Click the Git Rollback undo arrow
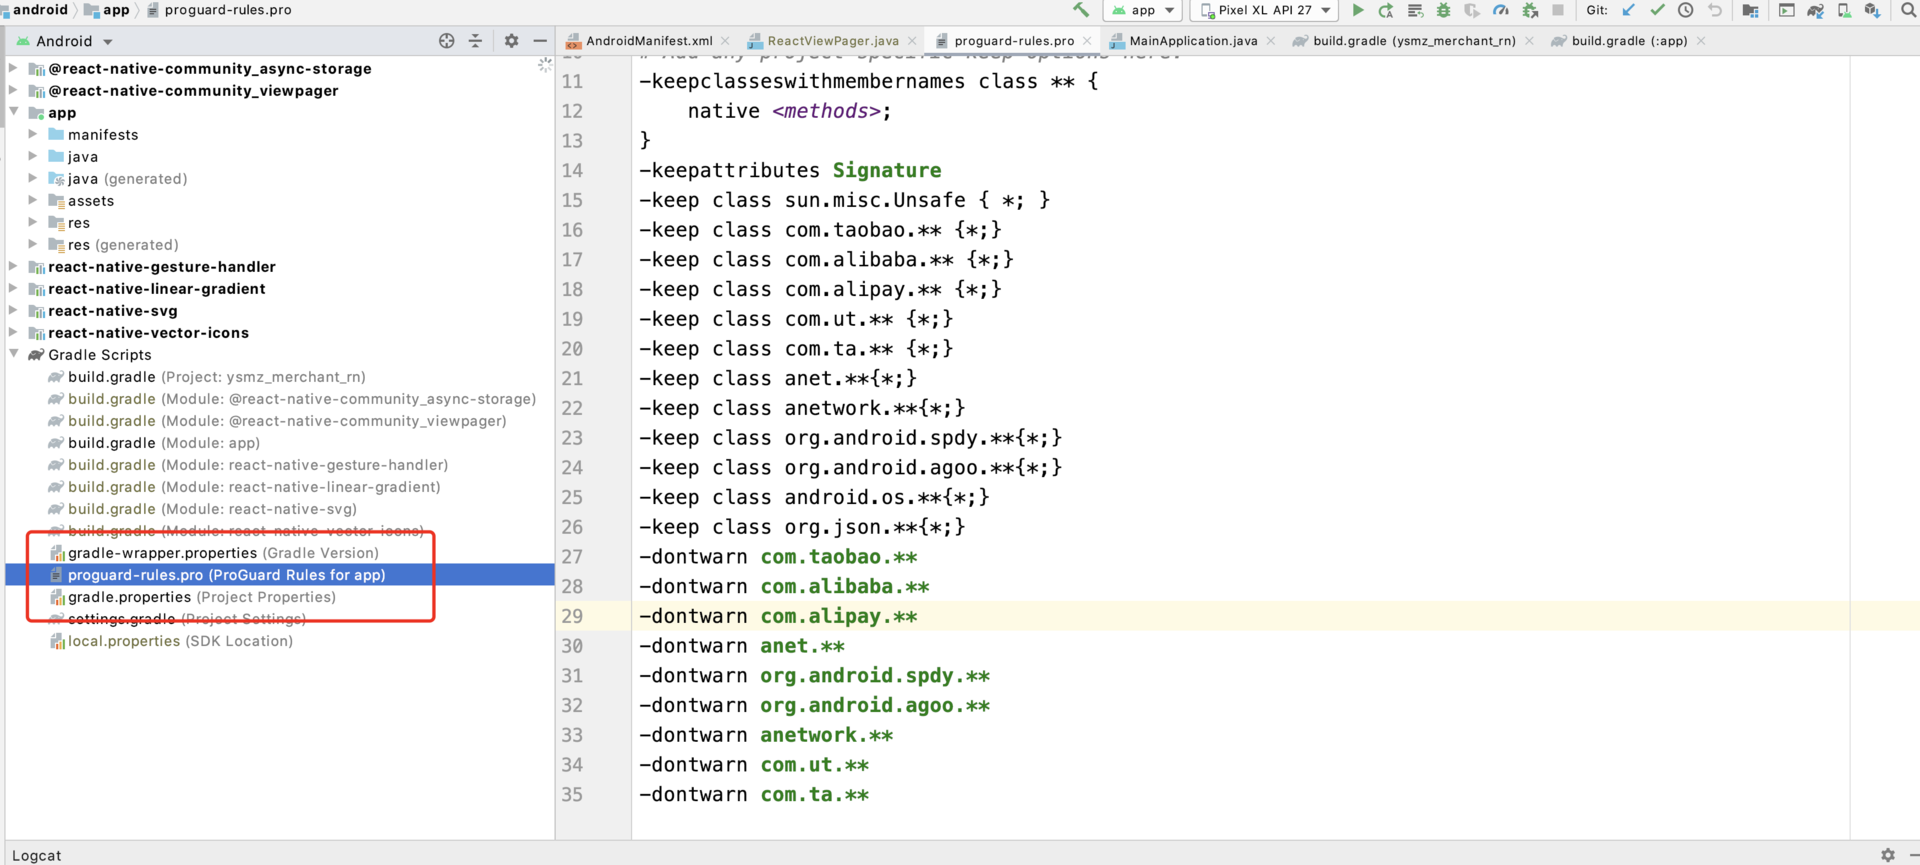This screenshot has height=865, width=1920. click(x=1715, y=10)
